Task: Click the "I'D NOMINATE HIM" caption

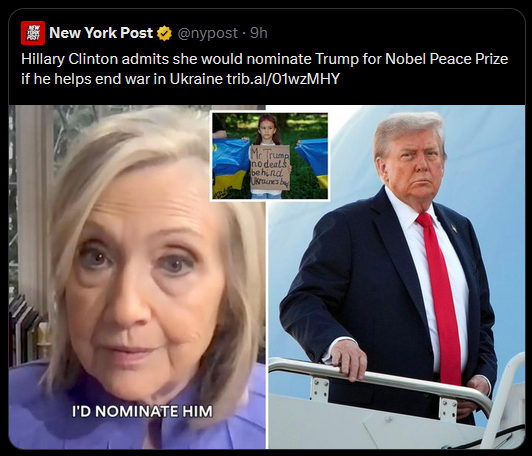Action: point(142,411)
